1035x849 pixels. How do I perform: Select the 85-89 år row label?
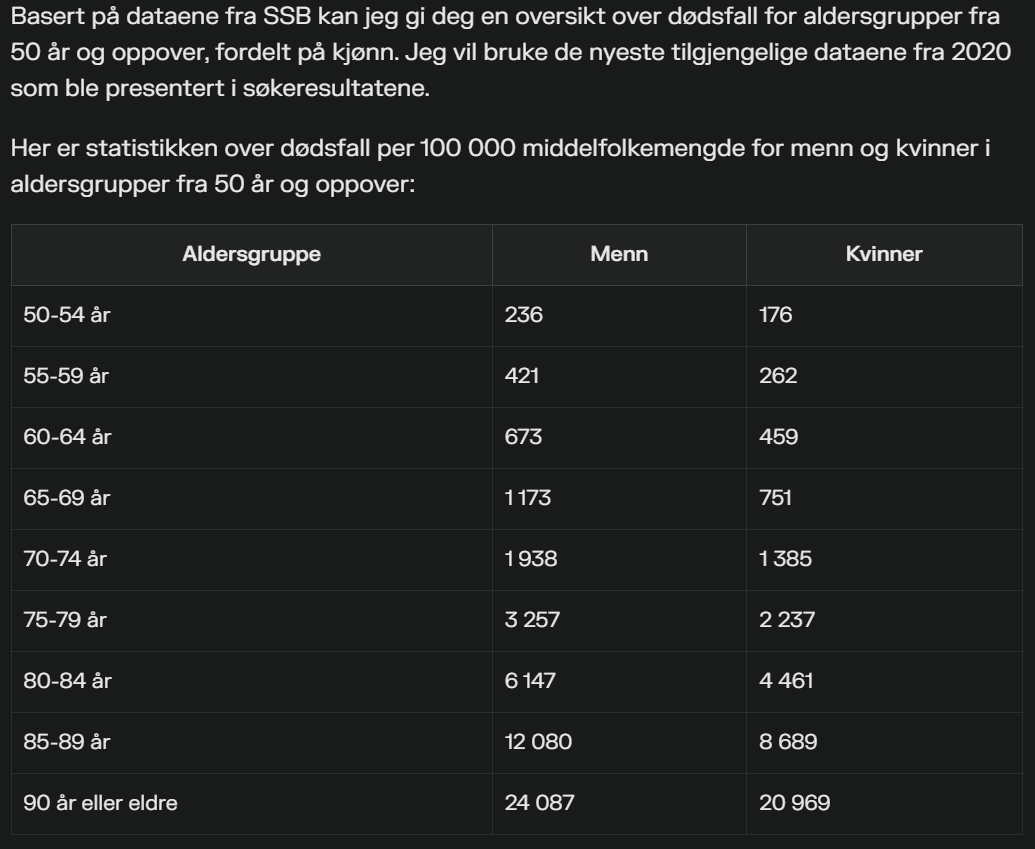(67, 742)
